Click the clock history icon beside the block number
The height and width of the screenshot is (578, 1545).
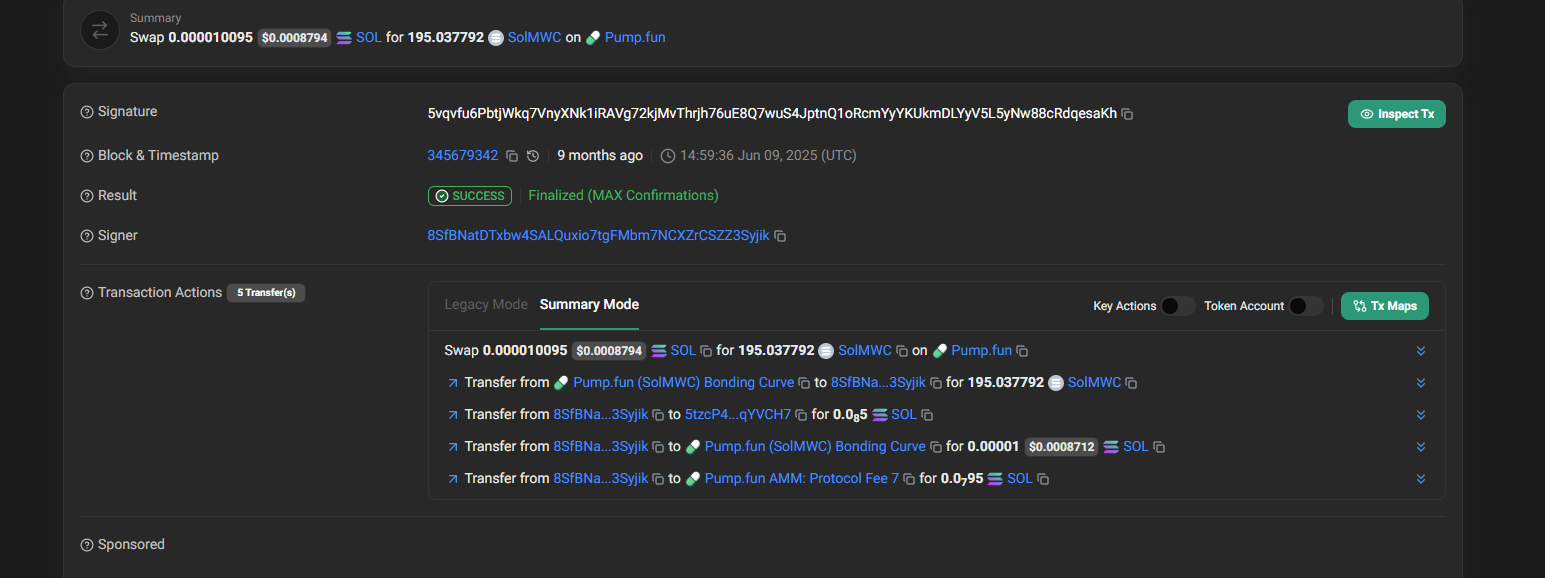[x=531, y=156]
